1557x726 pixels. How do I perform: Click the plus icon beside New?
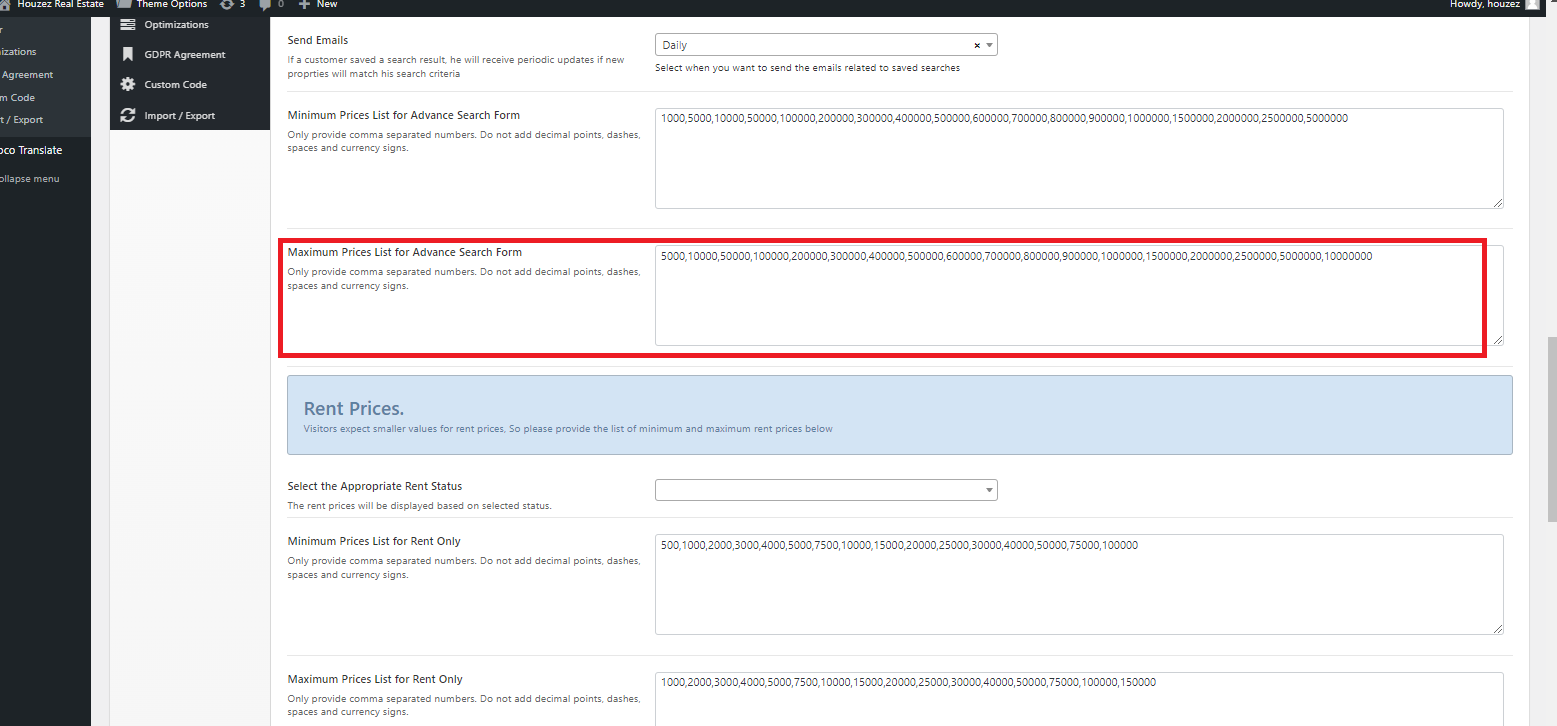coord(304,4)
